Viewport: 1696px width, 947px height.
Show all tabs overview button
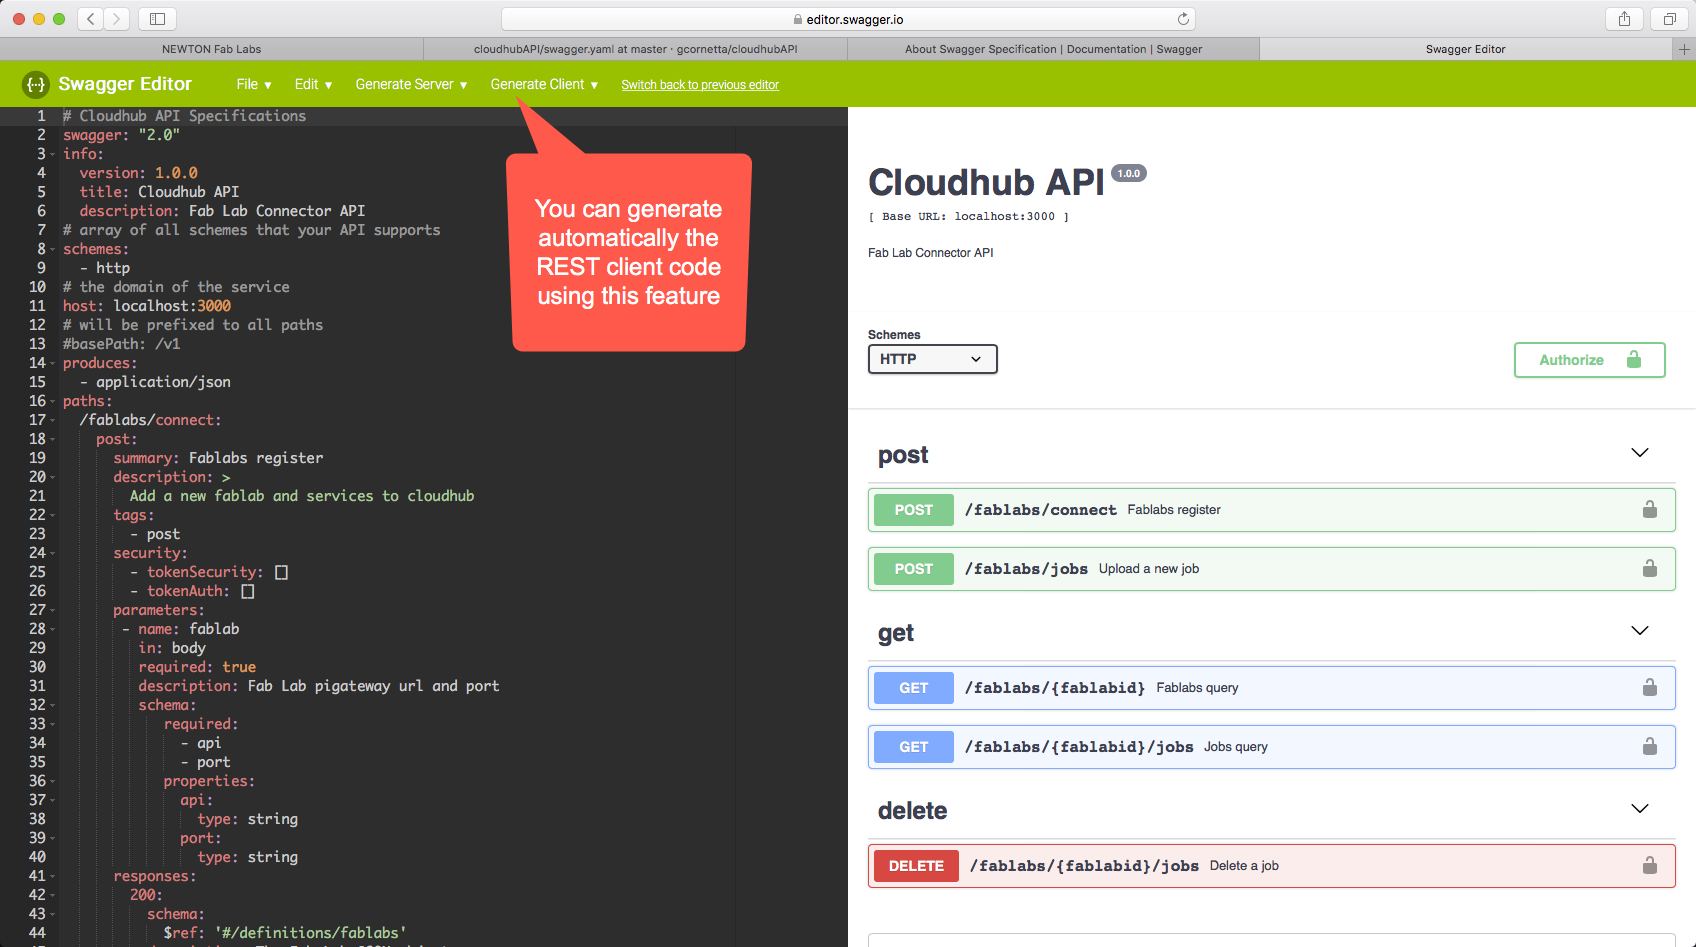pos(1669,19)
